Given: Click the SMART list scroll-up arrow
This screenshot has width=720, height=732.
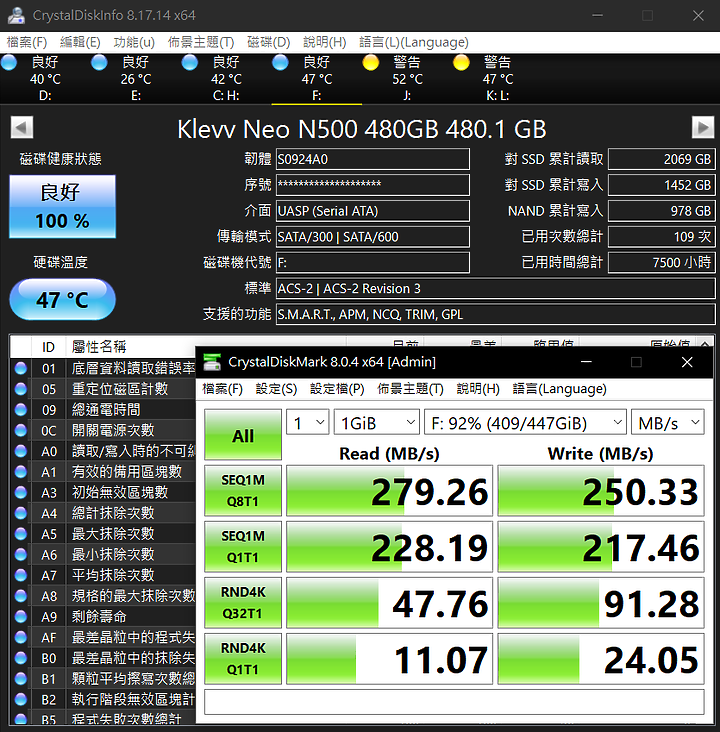Looking at the screenshot, I should [x=705, y=345].
